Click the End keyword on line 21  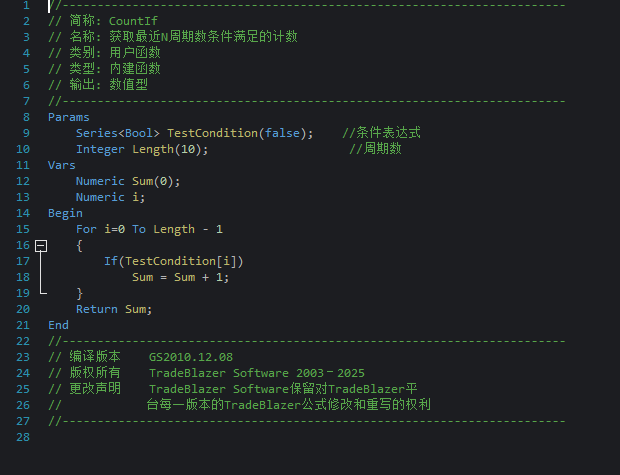coord(58,325)
